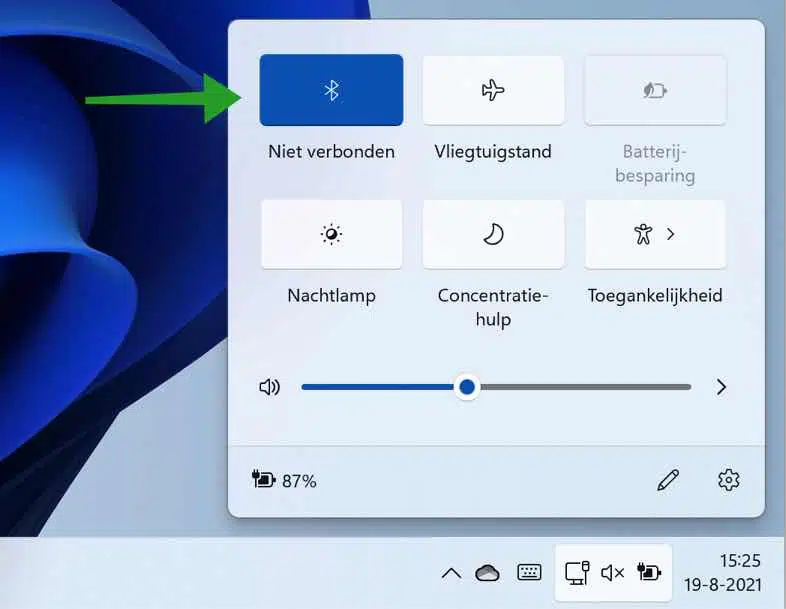
Task: Click the muted speaker tray icon
Action: [612, 572]
